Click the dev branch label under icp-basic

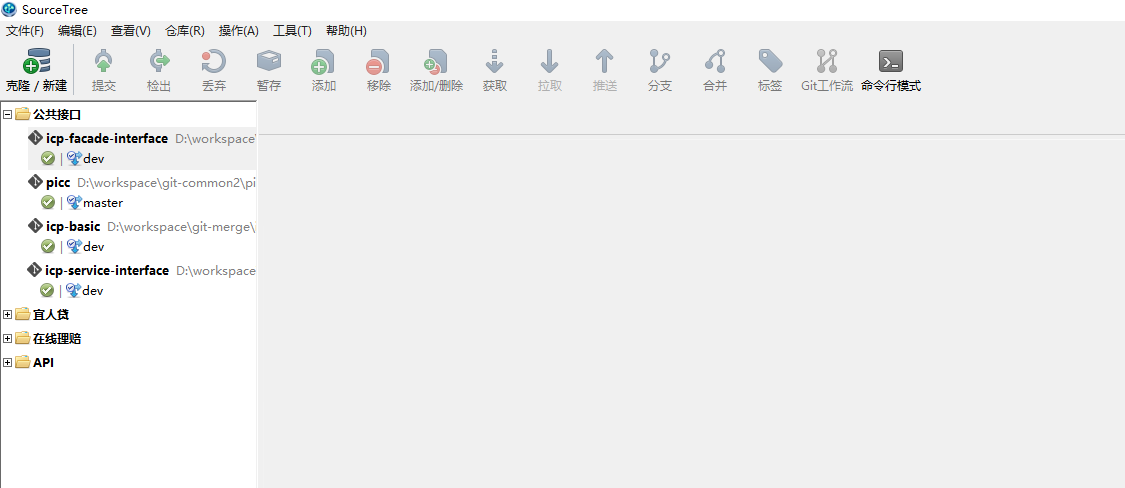click(94, 247)
